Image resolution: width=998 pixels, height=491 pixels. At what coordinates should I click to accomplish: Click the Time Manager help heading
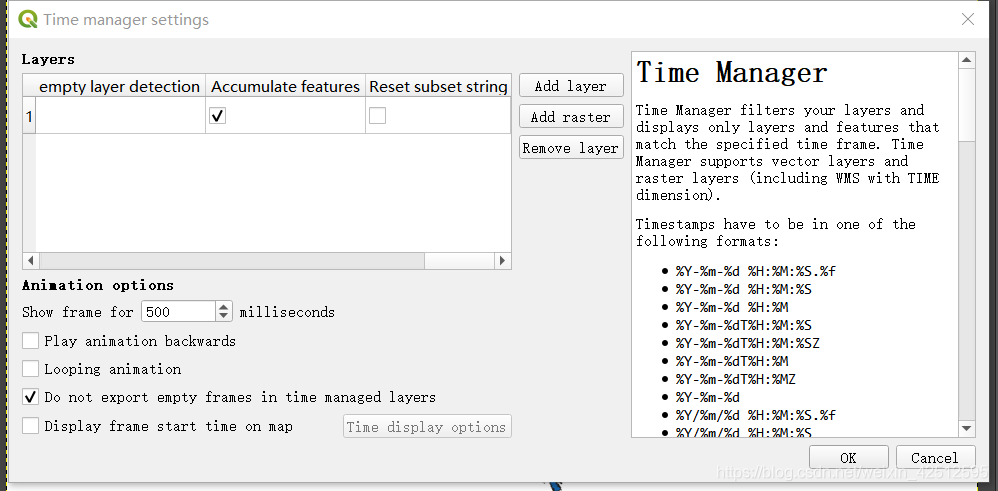(732, 72)
